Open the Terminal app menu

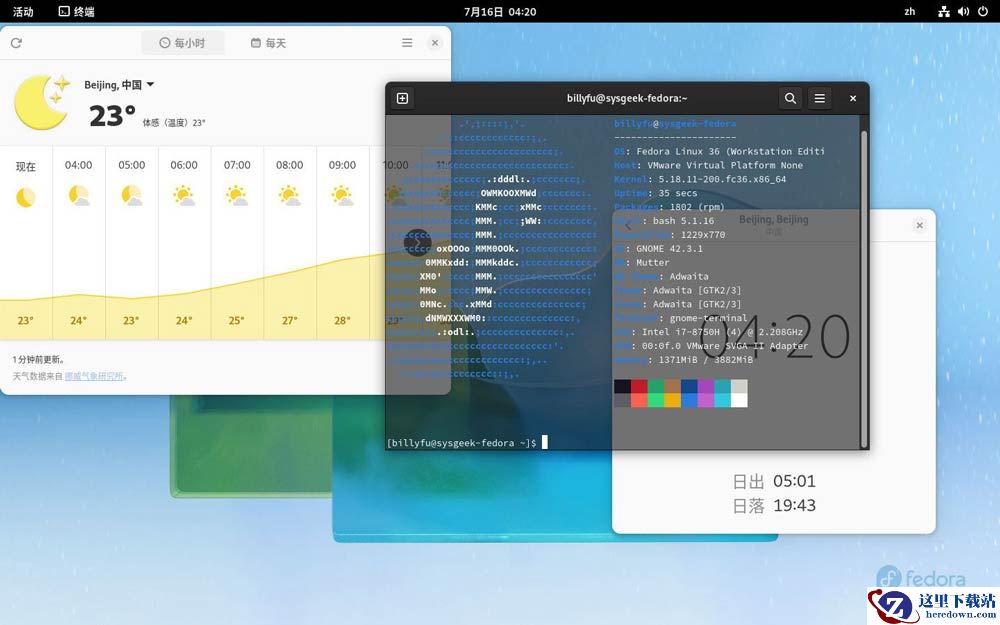point(77,11)
